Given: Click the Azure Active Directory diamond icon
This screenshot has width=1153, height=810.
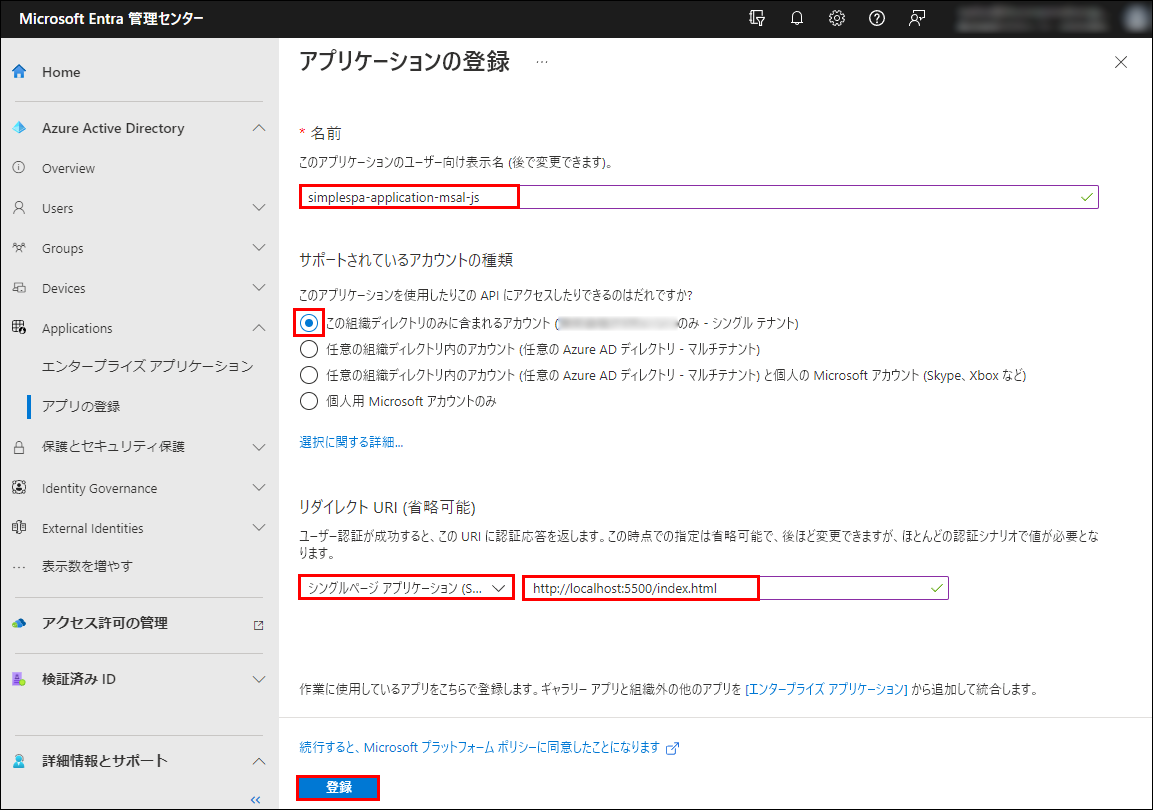Looking at the screenshot, I should tap(19, 127).
